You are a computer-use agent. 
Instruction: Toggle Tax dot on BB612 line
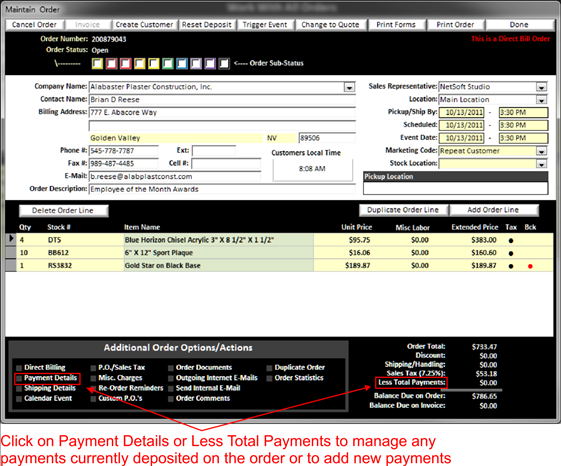tap(511, 253)
